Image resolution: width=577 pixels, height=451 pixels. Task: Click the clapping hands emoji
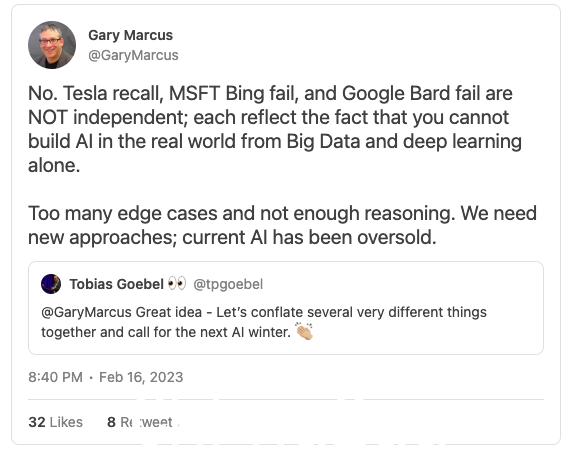pos(304,331)
